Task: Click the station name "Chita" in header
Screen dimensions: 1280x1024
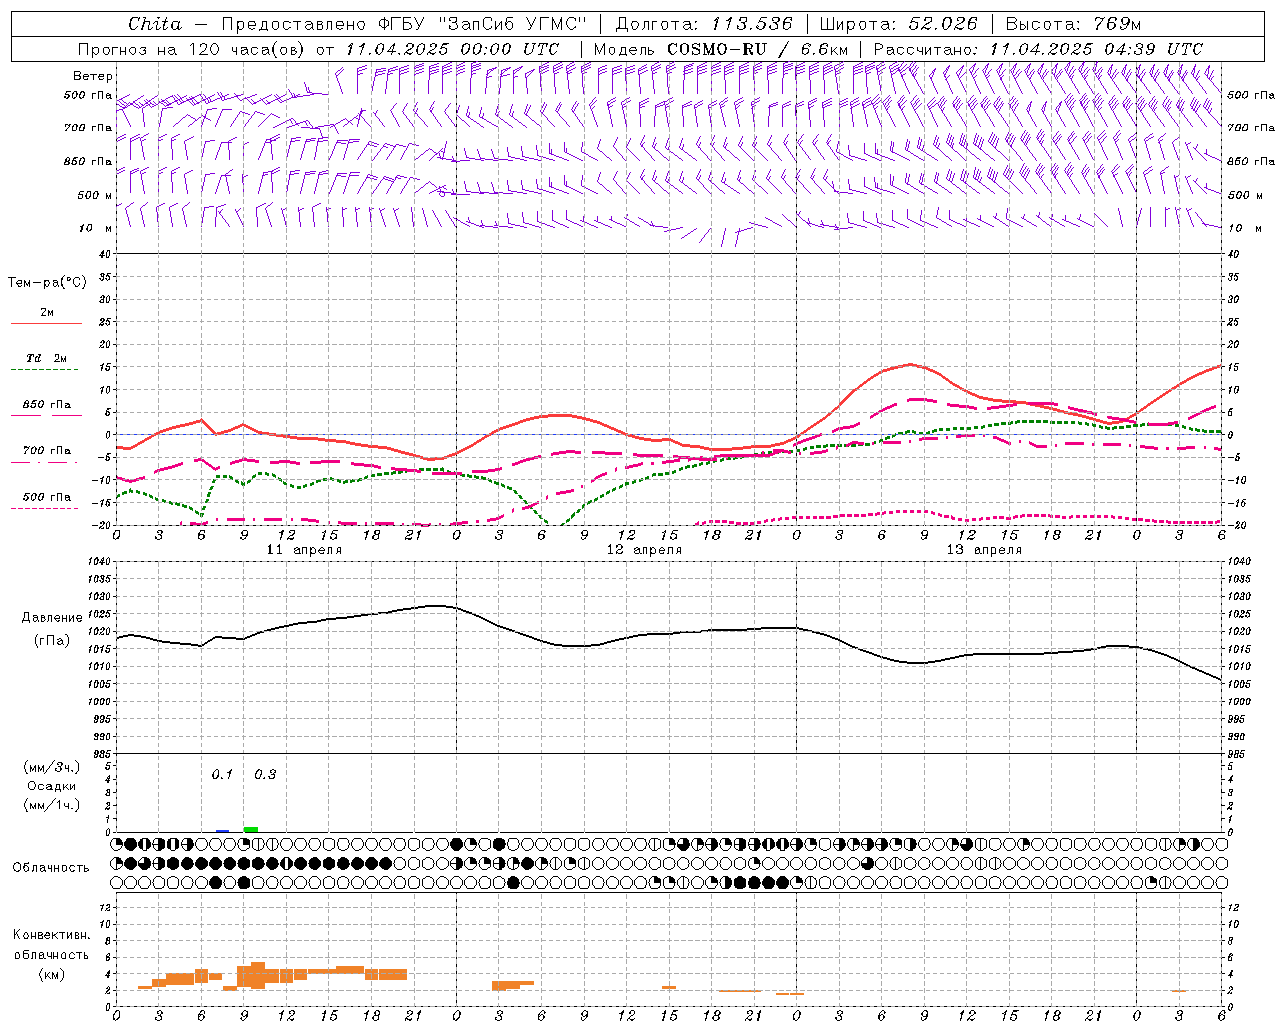Action: pyautogui.click(x=155, y=24)
